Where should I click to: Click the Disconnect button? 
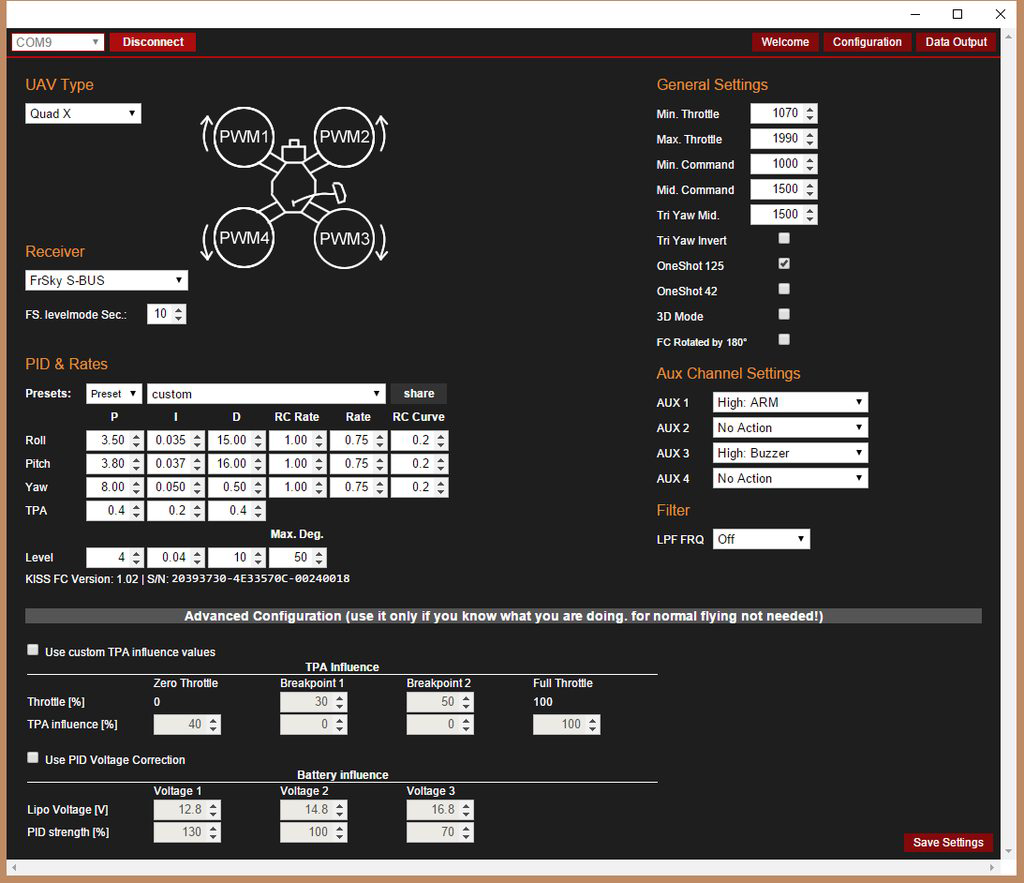pyautogui.click(x=153, y=42)
